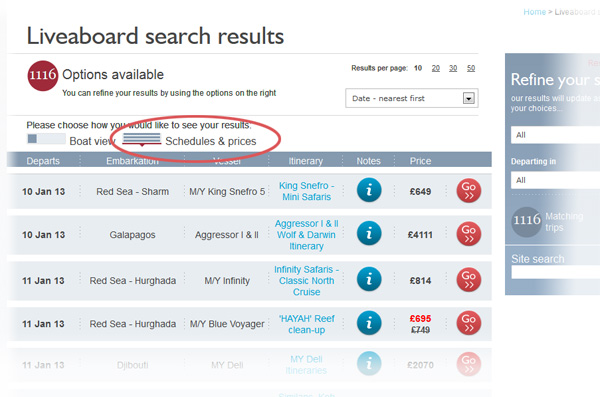Click the Schedules & prices list icon
The image size is (600, 397).
pos(142,139)
